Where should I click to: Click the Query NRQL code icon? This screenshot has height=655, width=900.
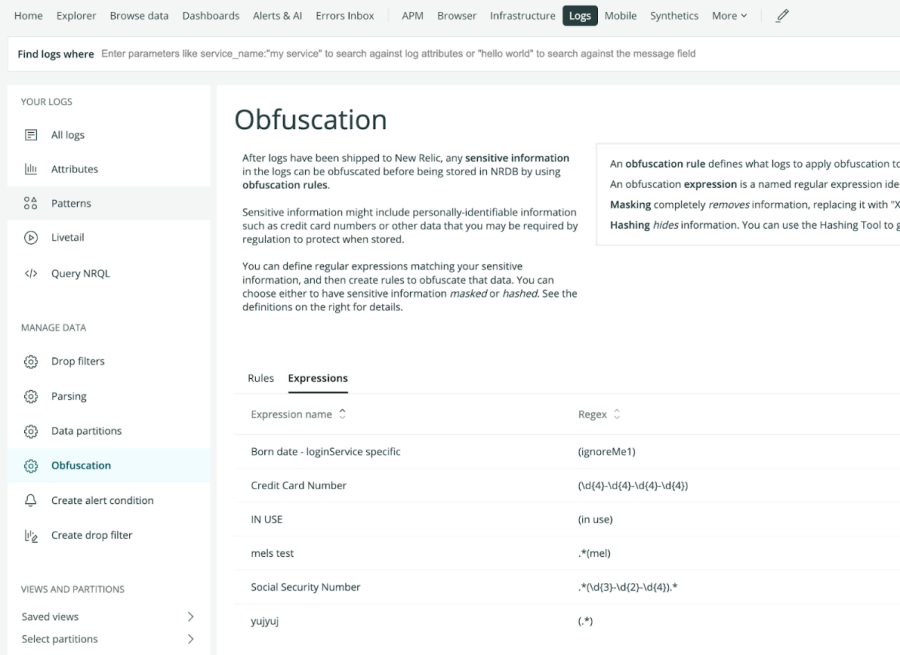pyautogui.click(x=31, y=273)
